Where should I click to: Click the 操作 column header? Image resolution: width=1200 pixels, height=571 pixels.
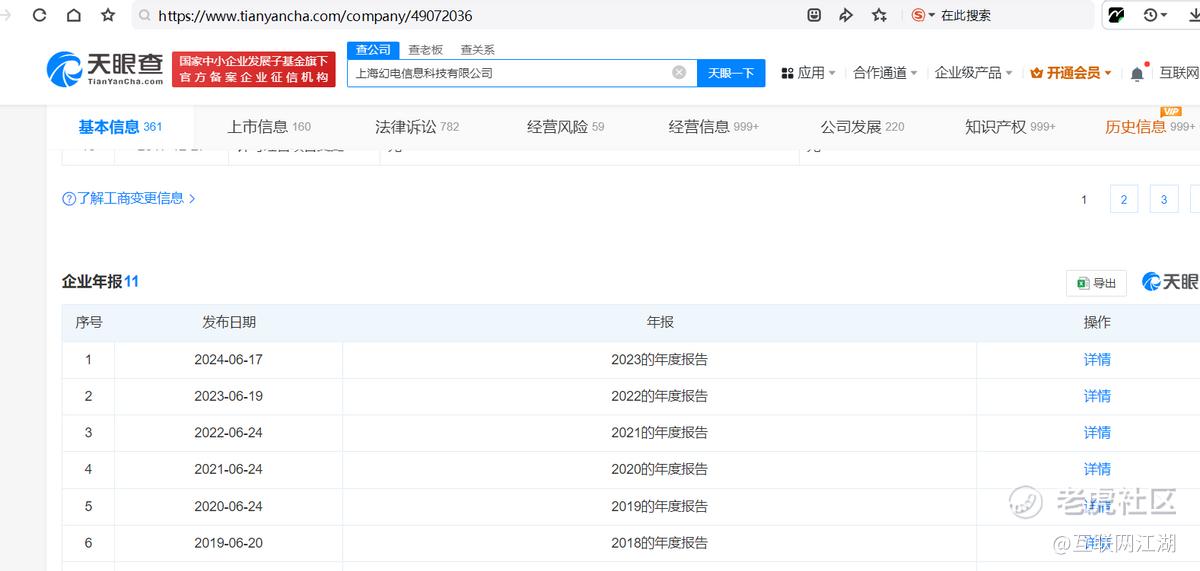pos(1097,322)
